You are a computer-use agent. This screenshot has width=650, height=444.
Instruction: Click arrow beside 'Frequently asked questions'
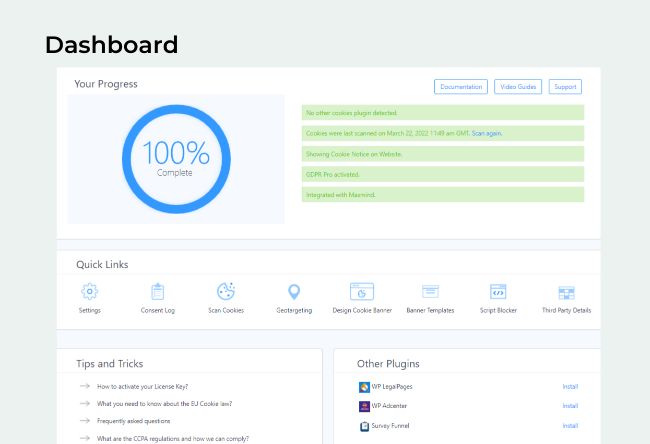[x=85, y=420]
